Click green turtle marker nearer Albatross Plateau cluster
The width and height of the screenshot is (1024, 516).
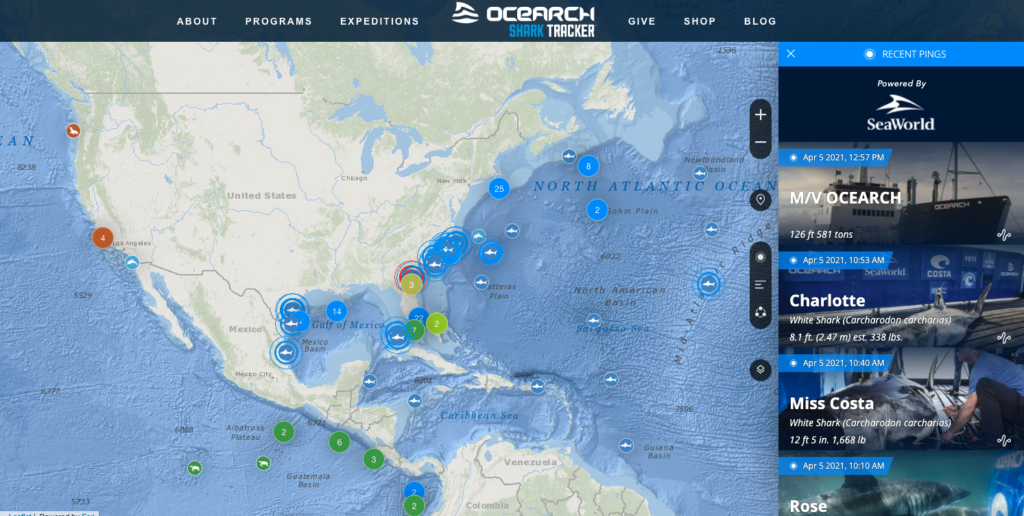tap(263, 463)
